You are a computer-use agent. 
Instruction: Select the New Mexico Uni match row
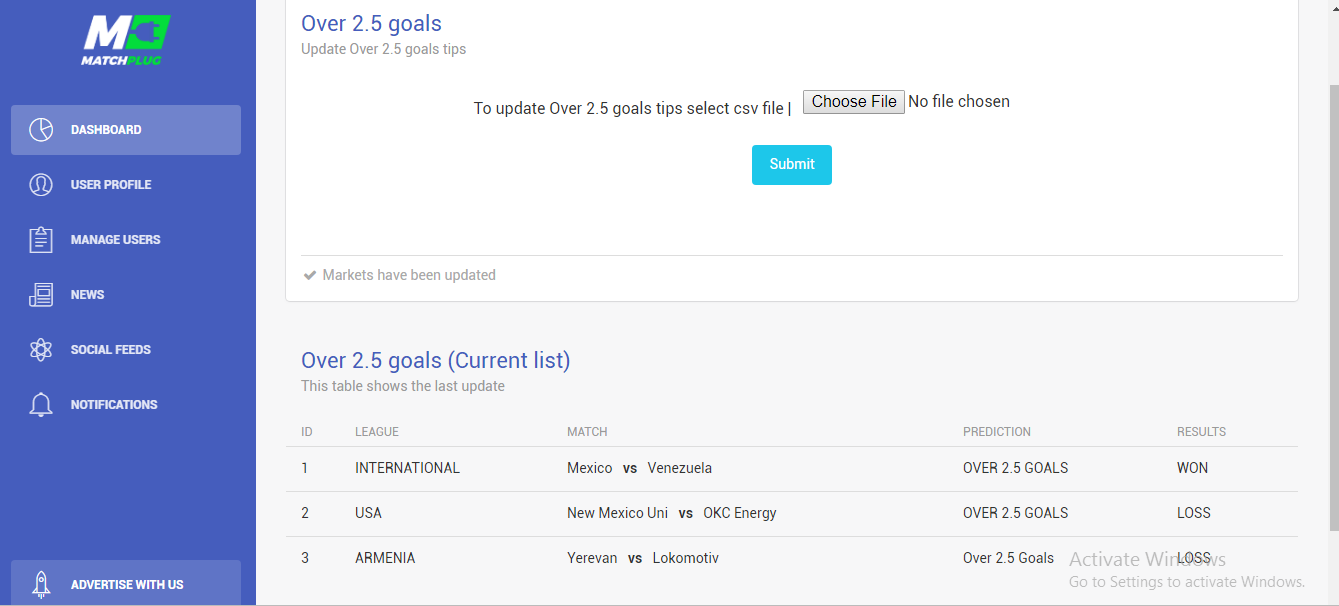(x=792, y=513)
